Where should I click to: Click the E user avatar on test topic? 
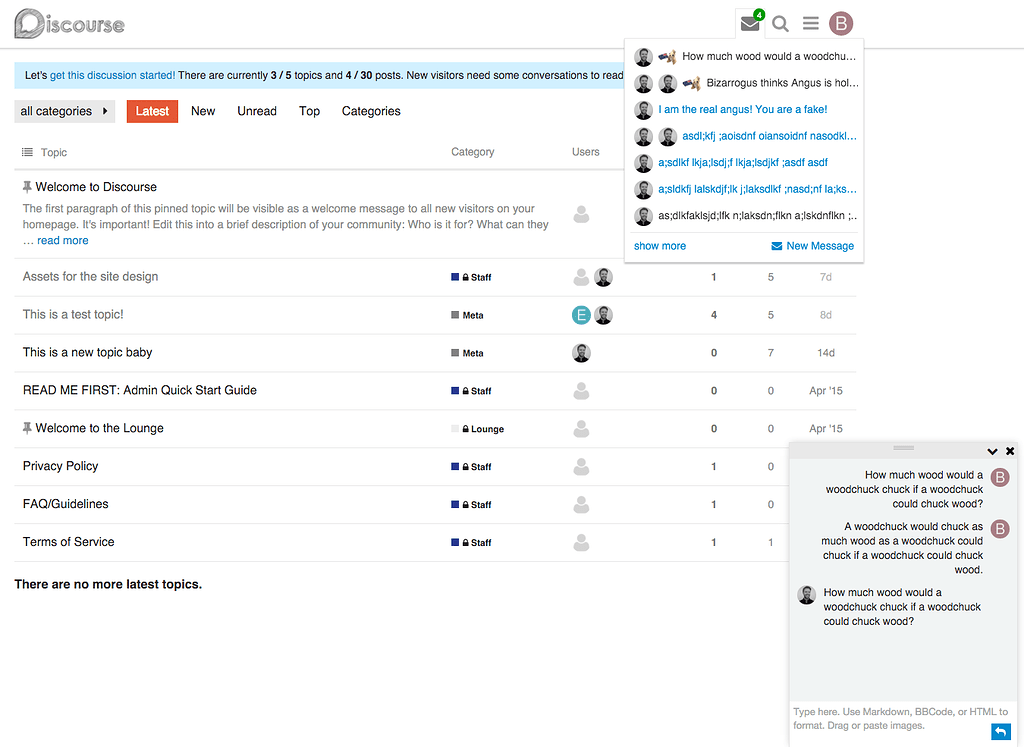(x=581, y=315)
